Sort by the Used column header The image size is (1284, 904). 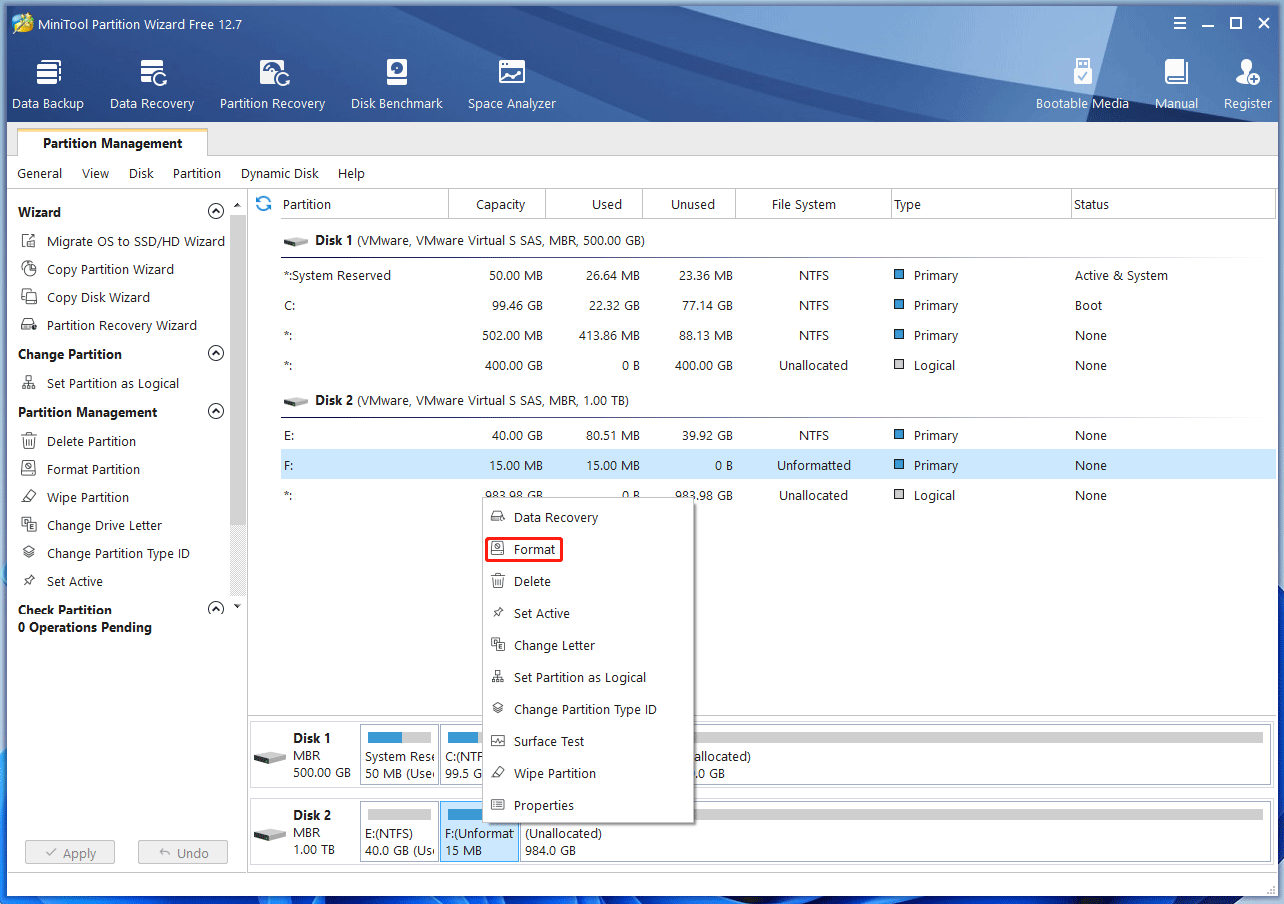595,204
